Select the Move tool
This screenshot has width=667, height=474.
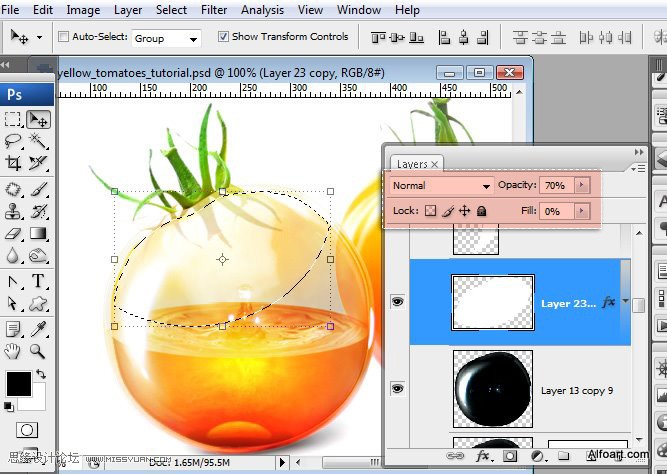pos(38,119)
